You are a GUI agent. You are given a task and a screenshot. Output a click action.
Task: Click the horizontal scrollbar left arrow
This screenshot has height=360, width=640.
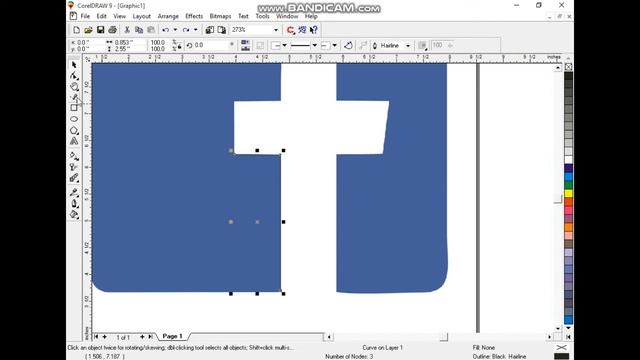click(x=329, y=337)
